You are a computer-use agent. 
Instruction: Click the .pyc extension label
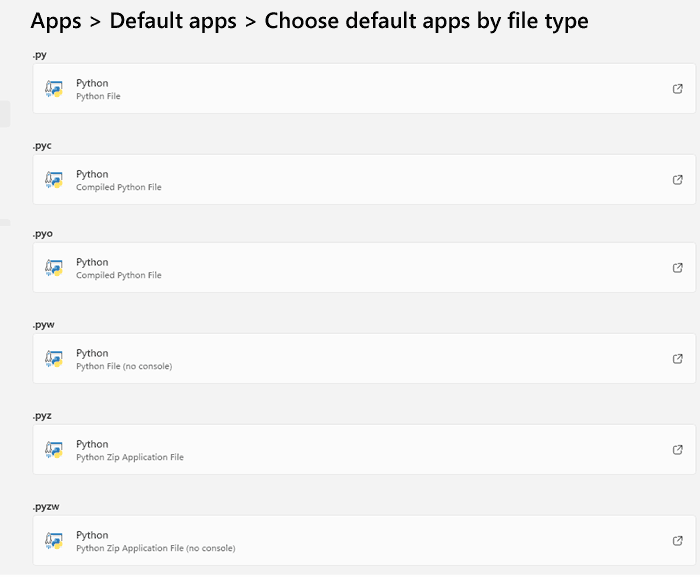click(x=42, y=146)
